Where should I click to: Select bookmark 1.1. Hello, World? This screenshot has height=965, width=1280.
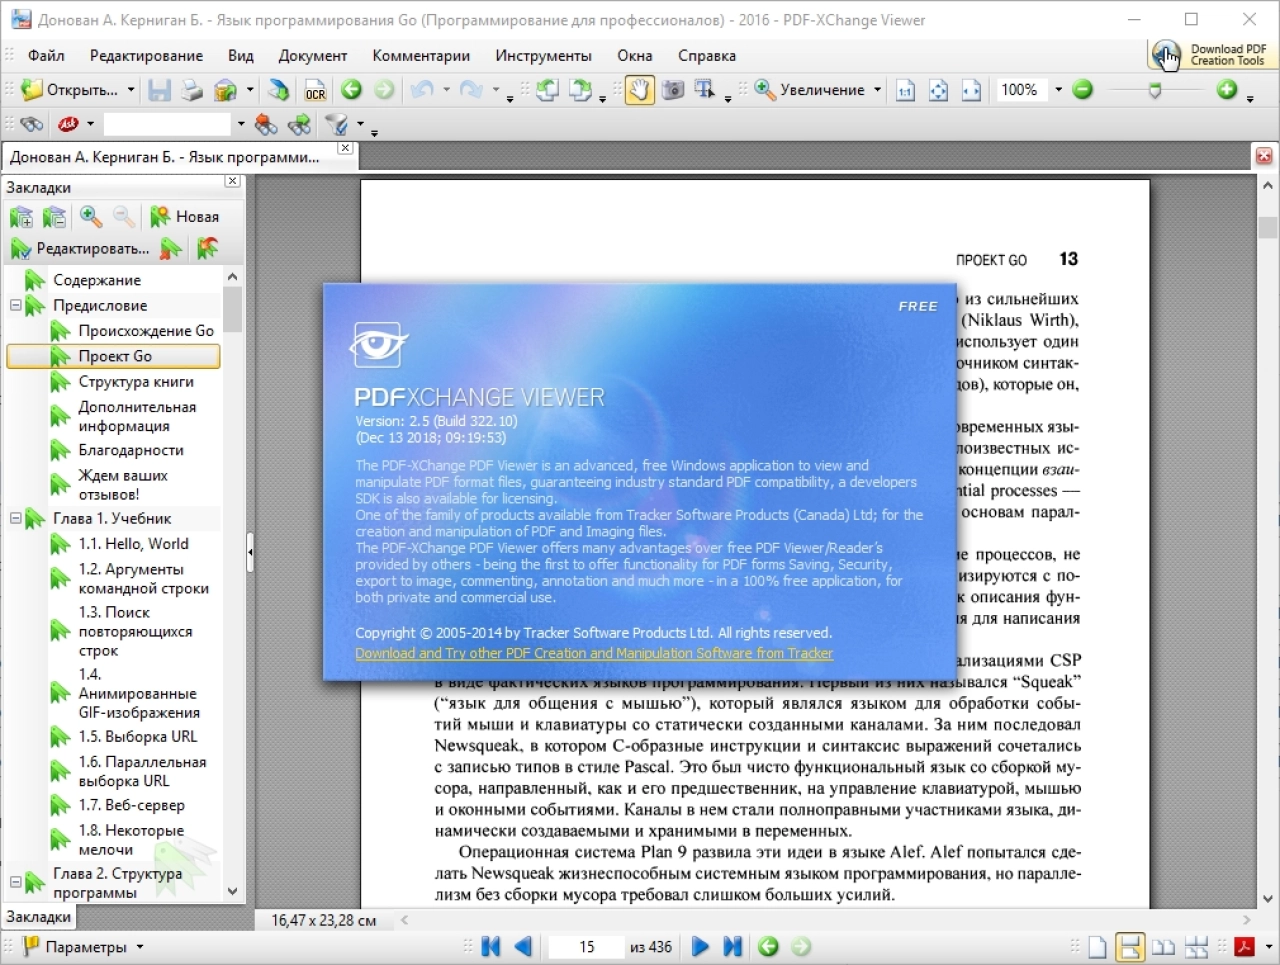click(x=133, y=544)
